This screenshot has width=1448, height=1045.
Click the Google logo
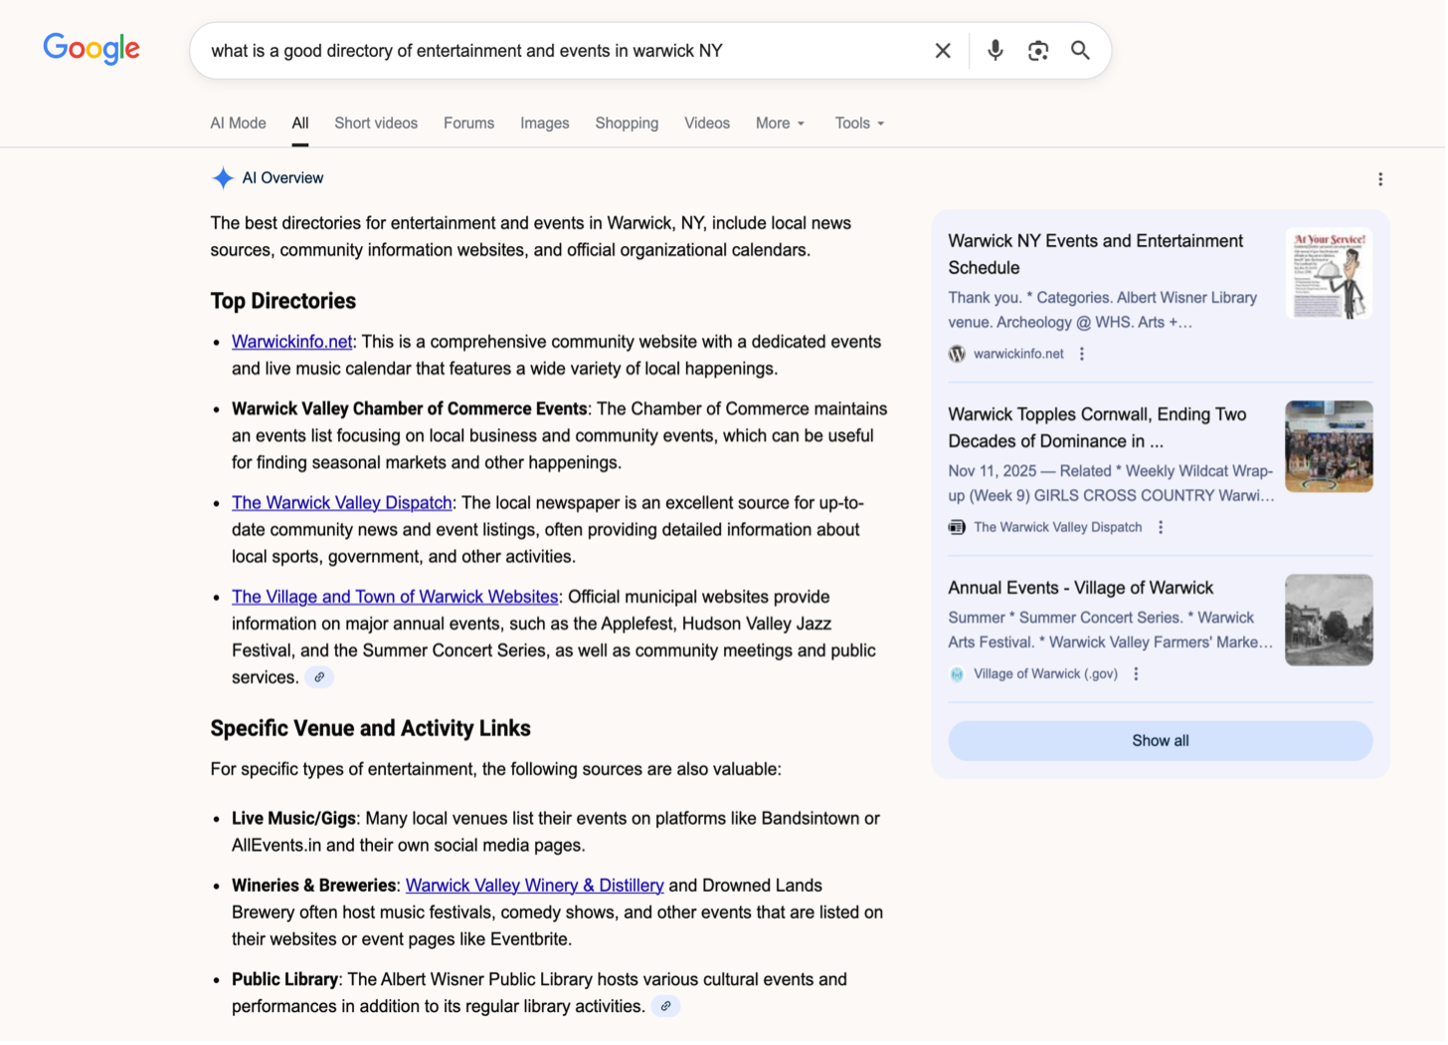click(91, 48)
